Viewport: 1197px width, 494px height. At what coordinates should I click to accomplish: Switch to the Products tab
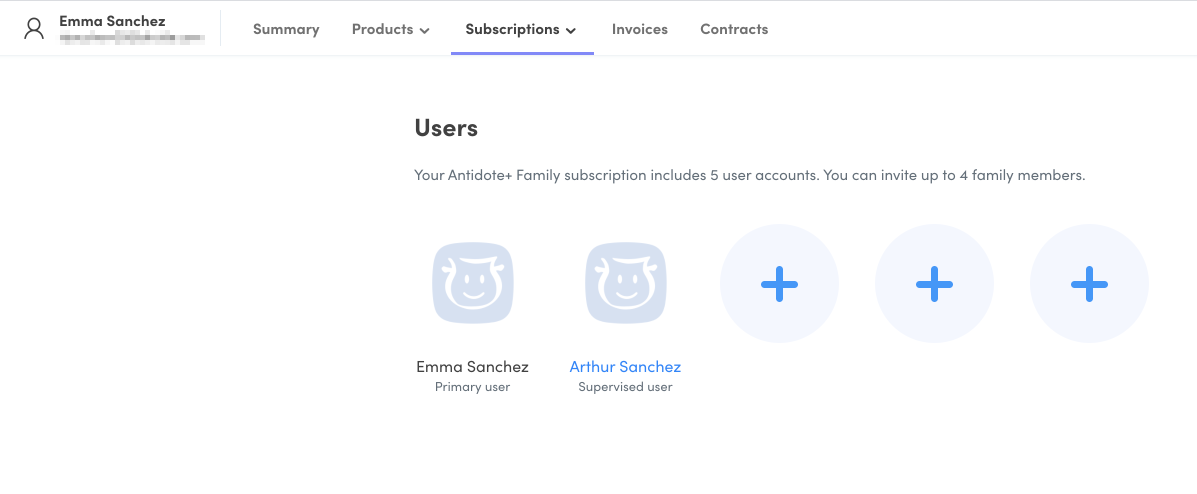coord(382,29)
